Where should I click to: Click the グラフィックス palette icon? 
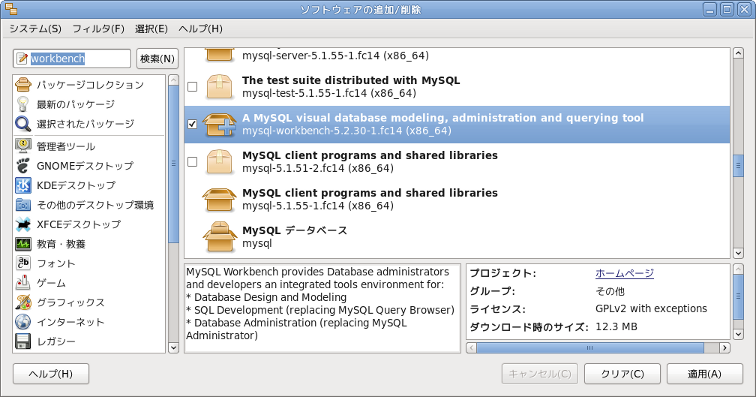click(23, 302)
